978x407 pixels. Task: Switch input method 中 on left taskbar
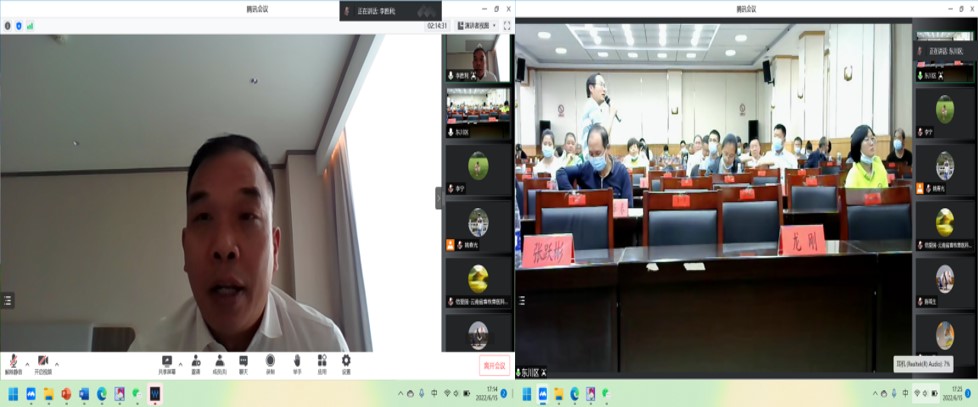(x=434, y=394)
